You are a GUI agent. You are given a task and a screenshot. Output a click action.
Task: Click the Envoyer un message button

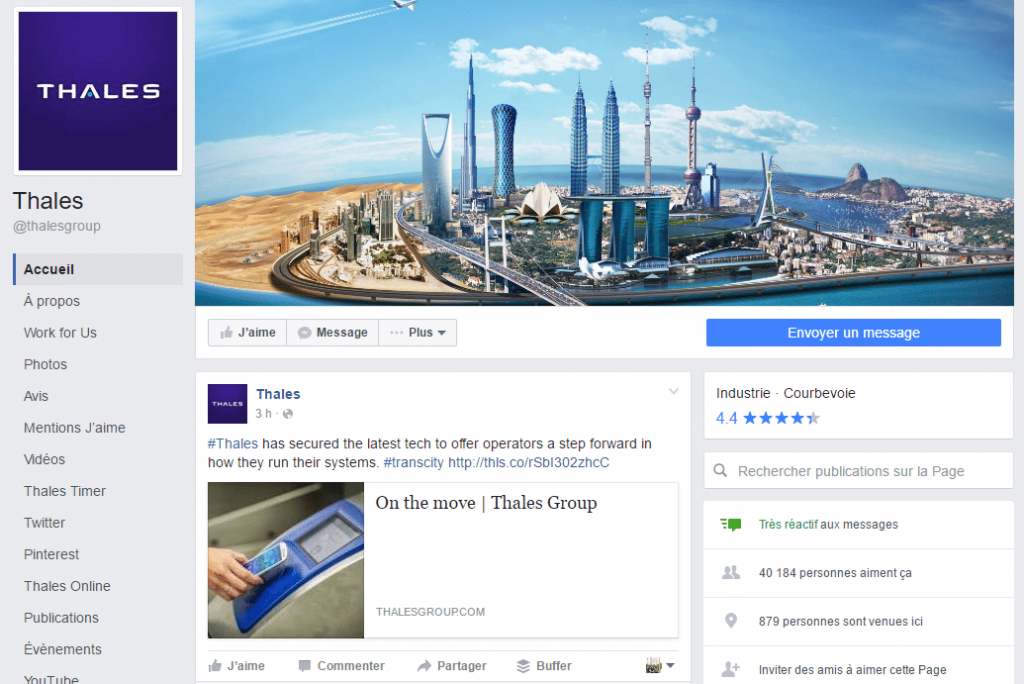[854, 333]
